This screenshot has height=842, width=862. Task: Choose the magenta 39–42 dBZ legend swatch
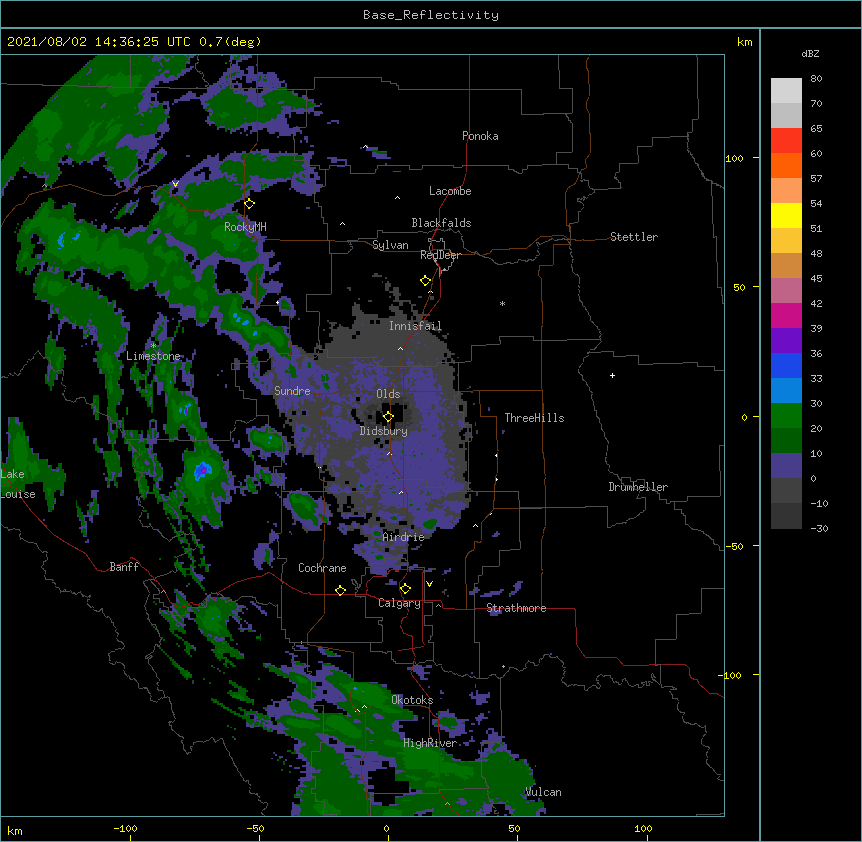click(x=786, y=315)
